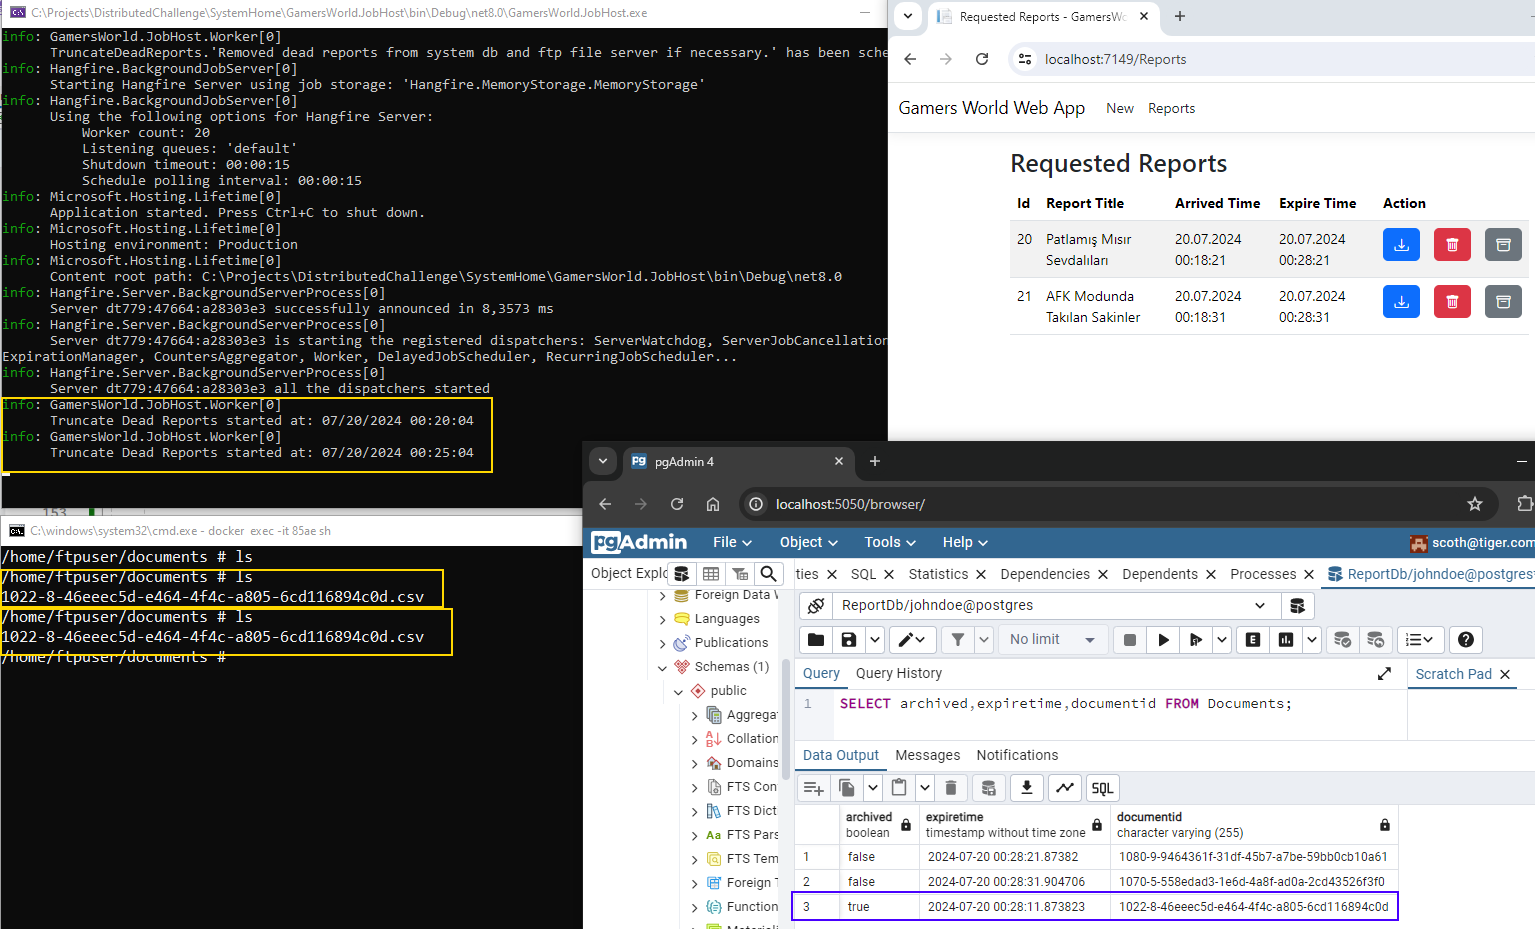Toggle the connection status icon of ReportDb

tap(816, 605)
